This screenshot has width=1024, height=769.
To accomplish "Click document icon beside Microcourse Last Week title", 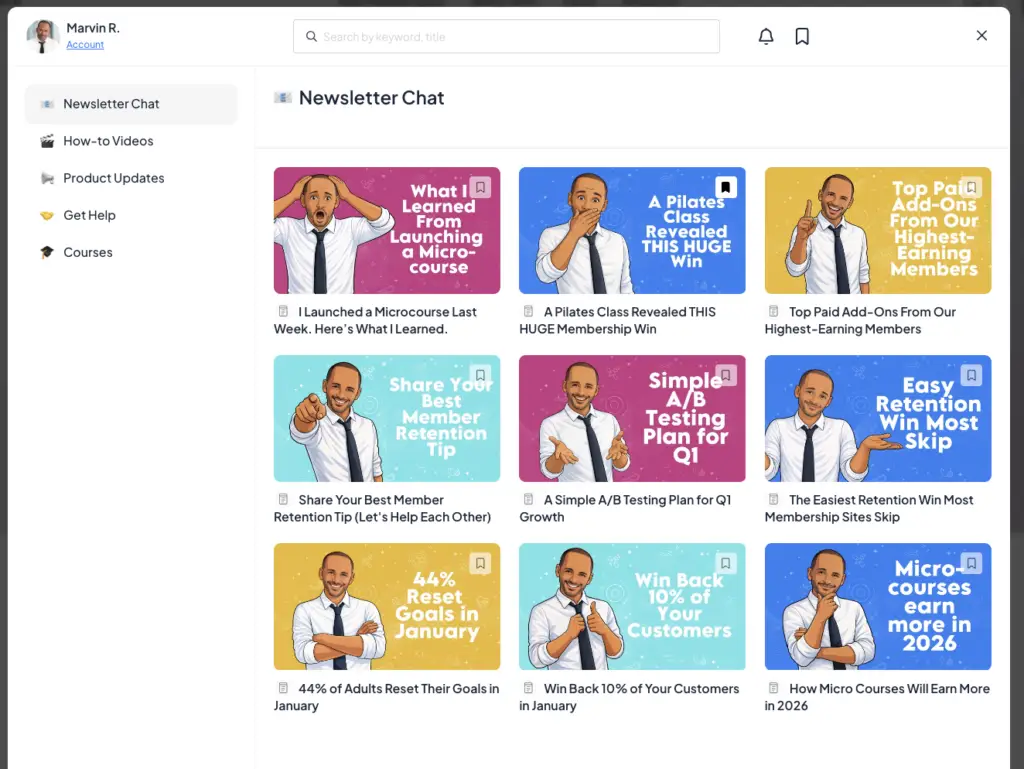I will click(x=283, y=311).
